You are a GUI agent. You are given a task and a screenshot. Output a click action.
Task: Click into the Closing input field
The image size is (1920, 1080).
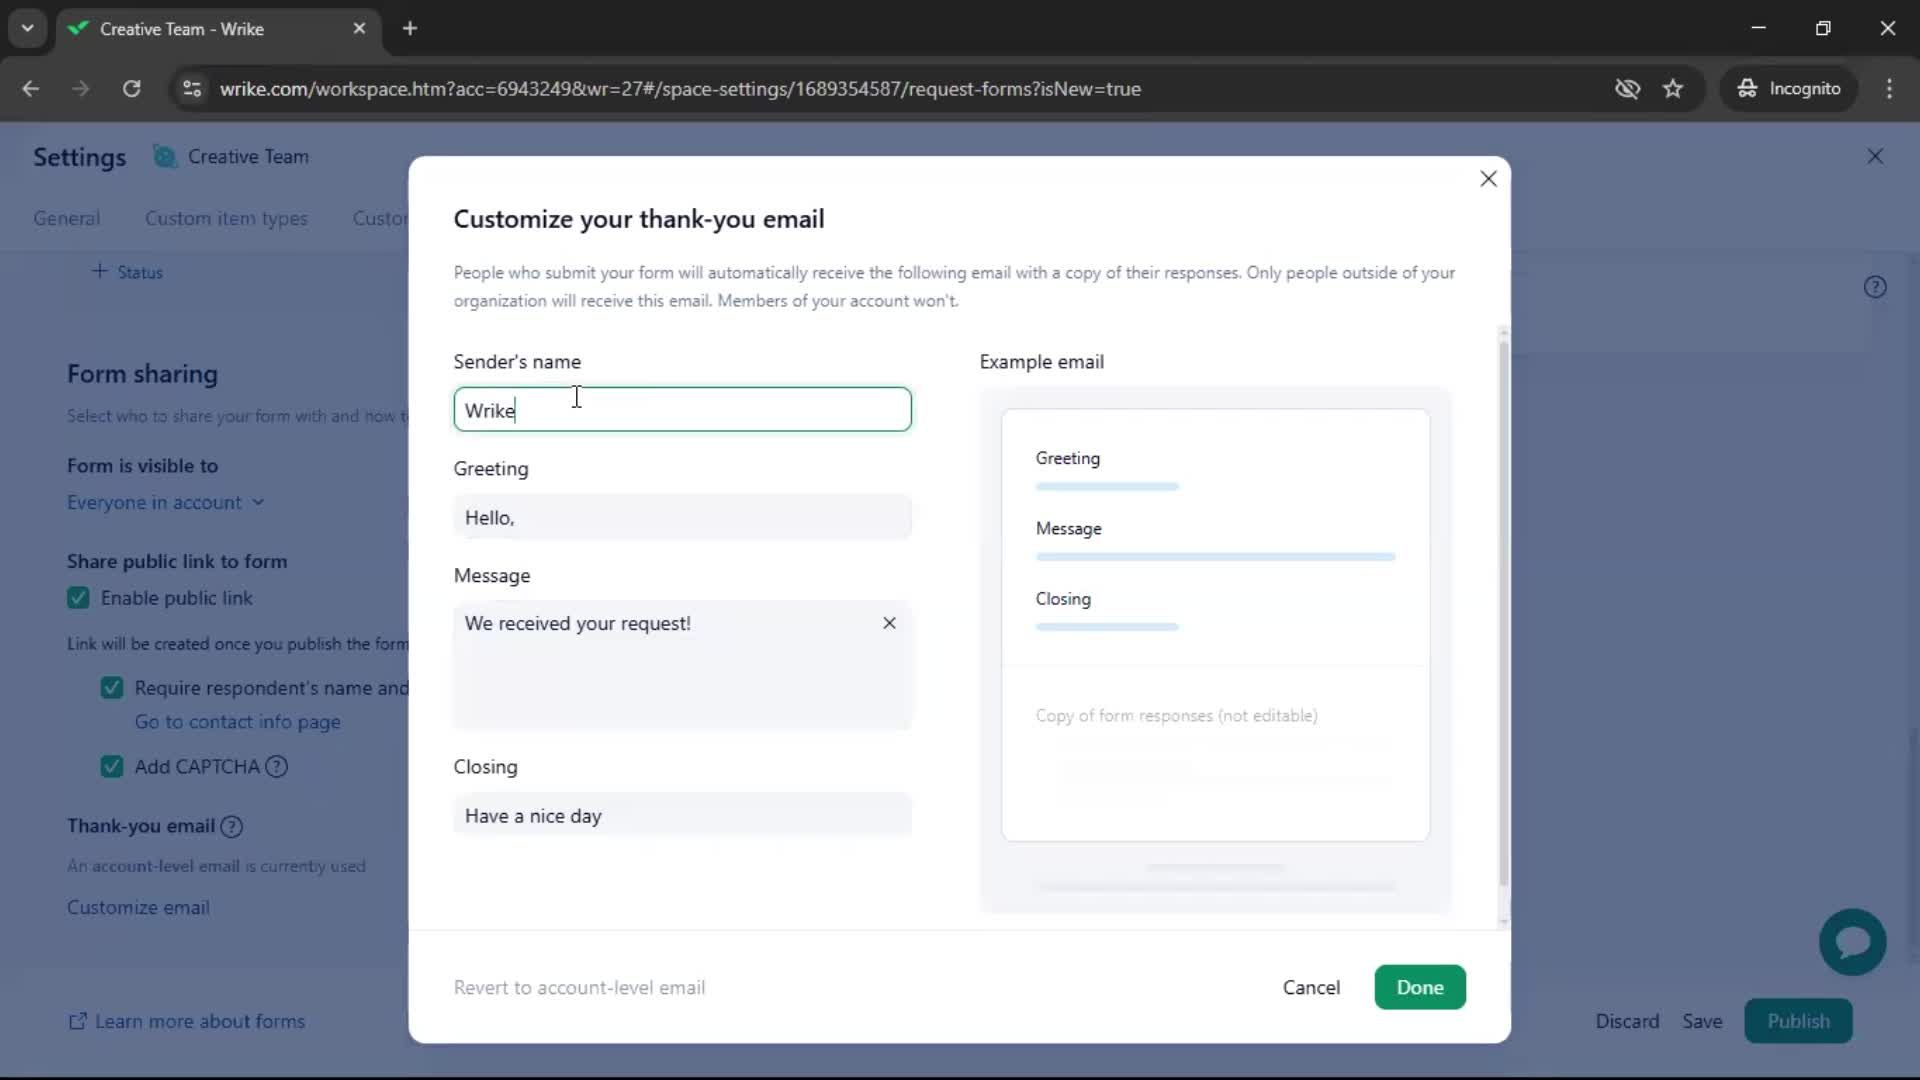tap(682, 816)
